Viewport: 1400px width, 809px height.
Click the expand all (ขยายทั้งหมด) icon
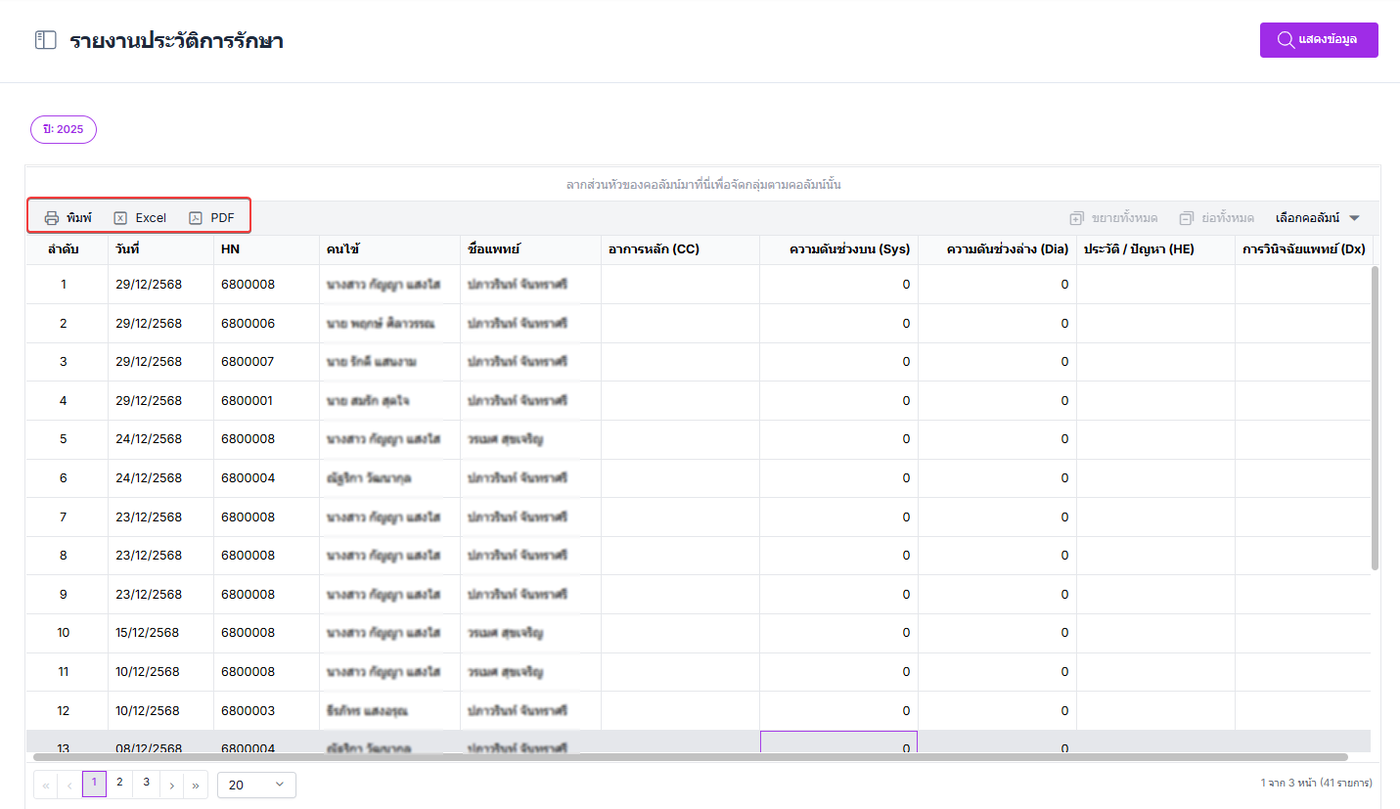pyautogui.click(x=1077, y=218)
